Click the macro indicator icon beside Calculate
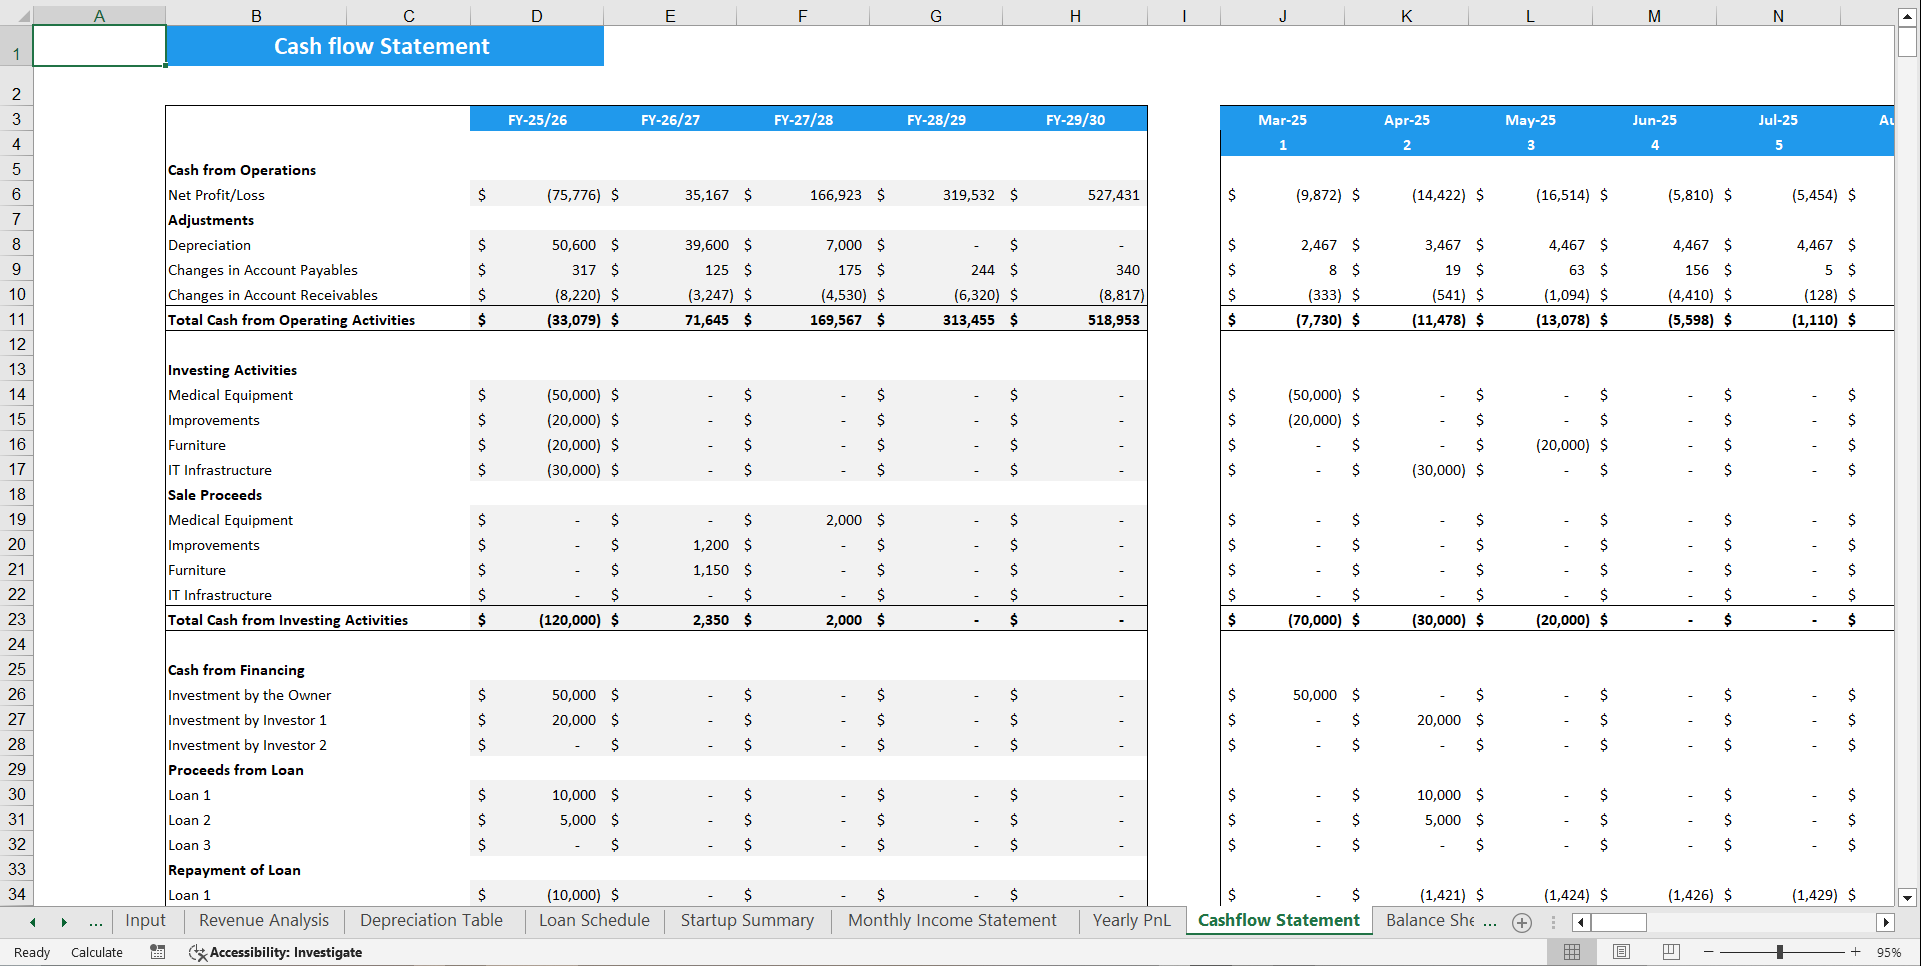1921x966 pixels. (157, 952)
